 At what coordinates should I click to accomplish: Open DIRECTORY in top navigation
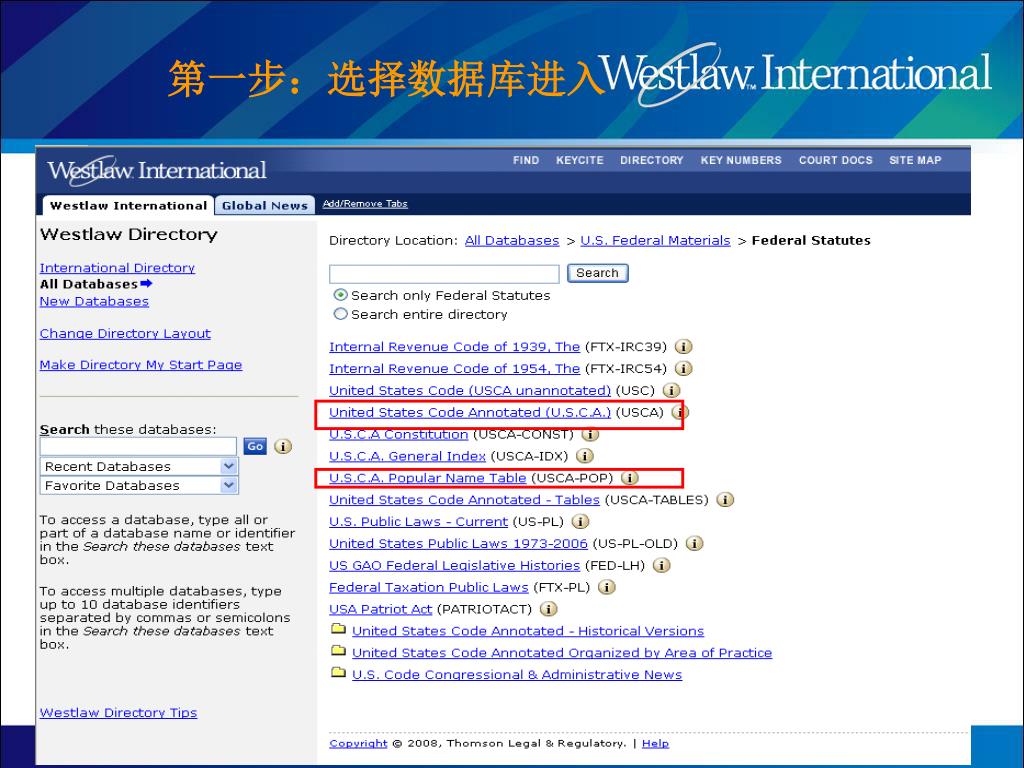tap(652, 160)
